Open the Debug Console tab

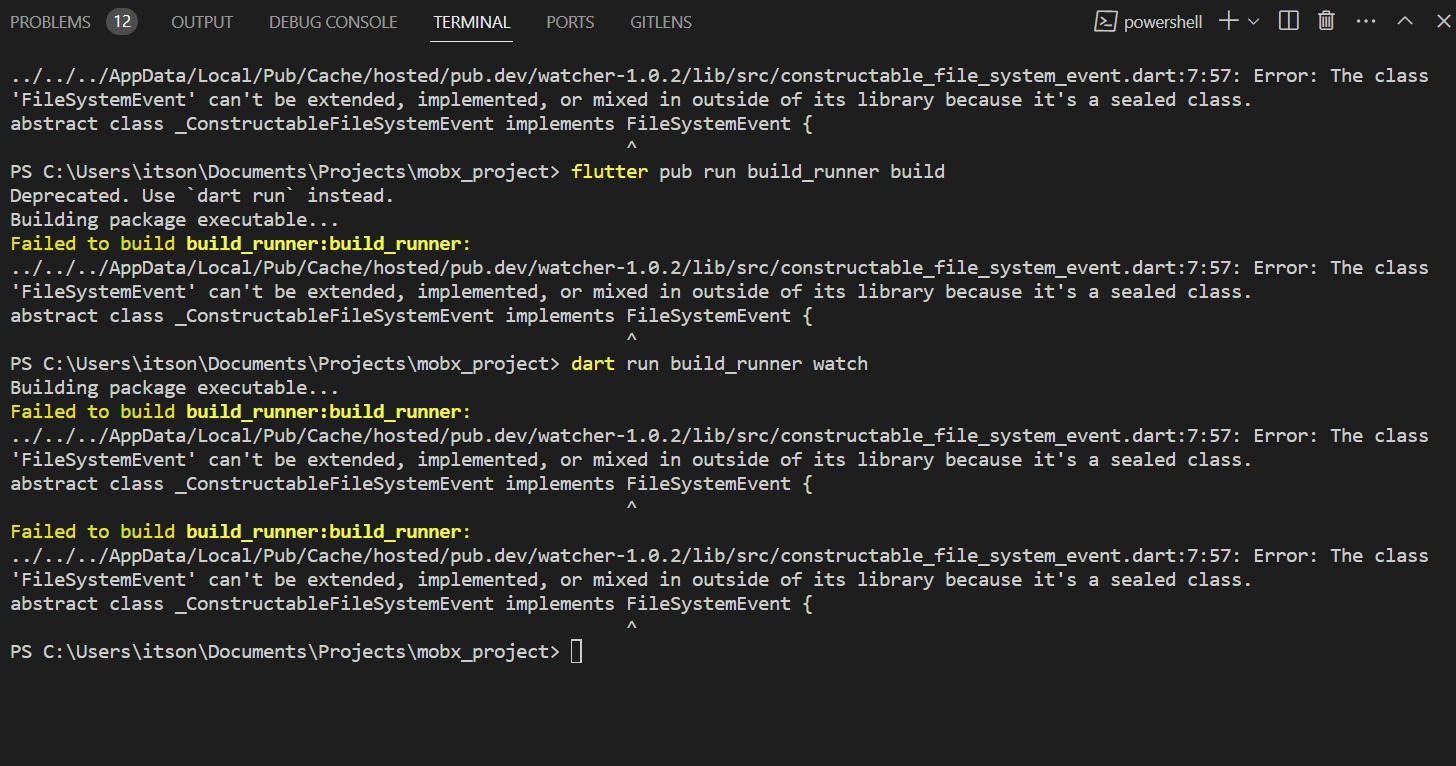coord(333,21)
